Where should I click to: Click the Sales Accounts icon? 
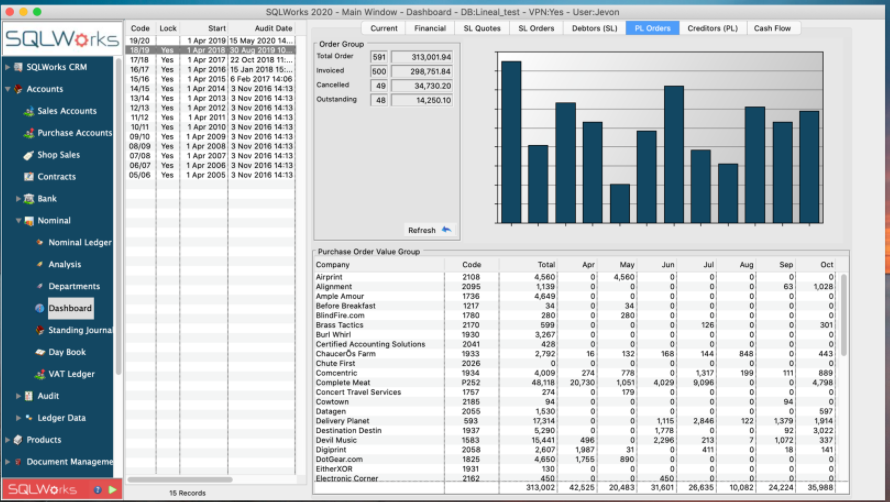click(29, 111)
